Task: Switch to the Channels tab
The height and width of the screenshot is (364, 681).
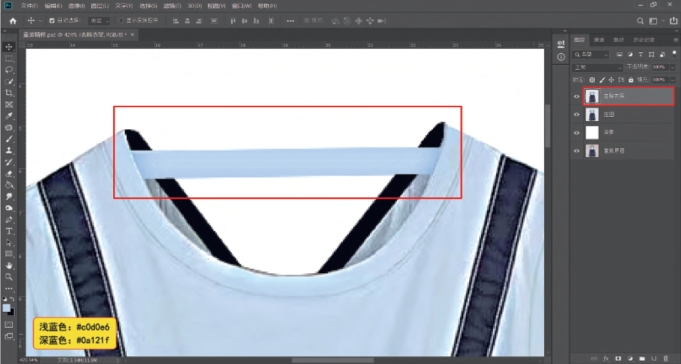Action: click(599, 40)
